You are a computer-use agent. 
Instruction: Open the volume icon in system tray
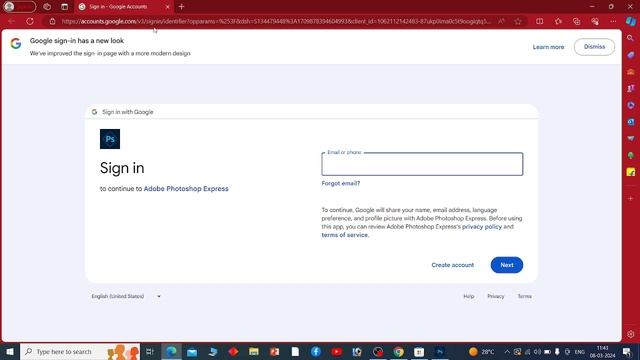point(537,351)
